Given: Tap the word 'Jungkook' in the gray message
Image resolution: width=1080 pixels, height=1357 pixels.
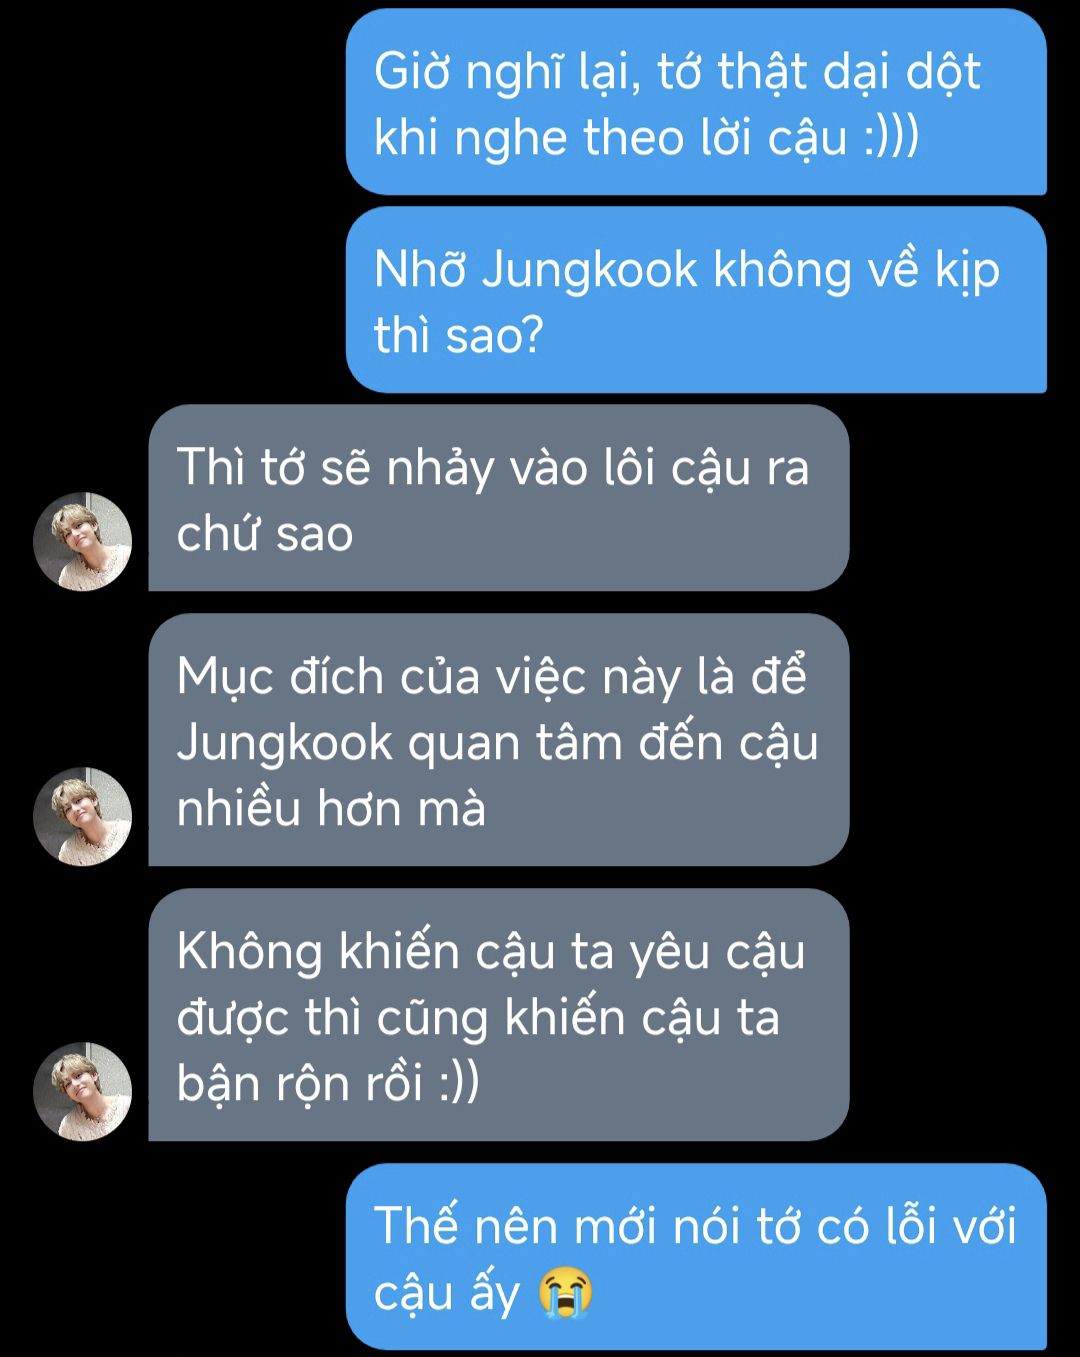Looking at the screenshot, I should tap(285, 744).
